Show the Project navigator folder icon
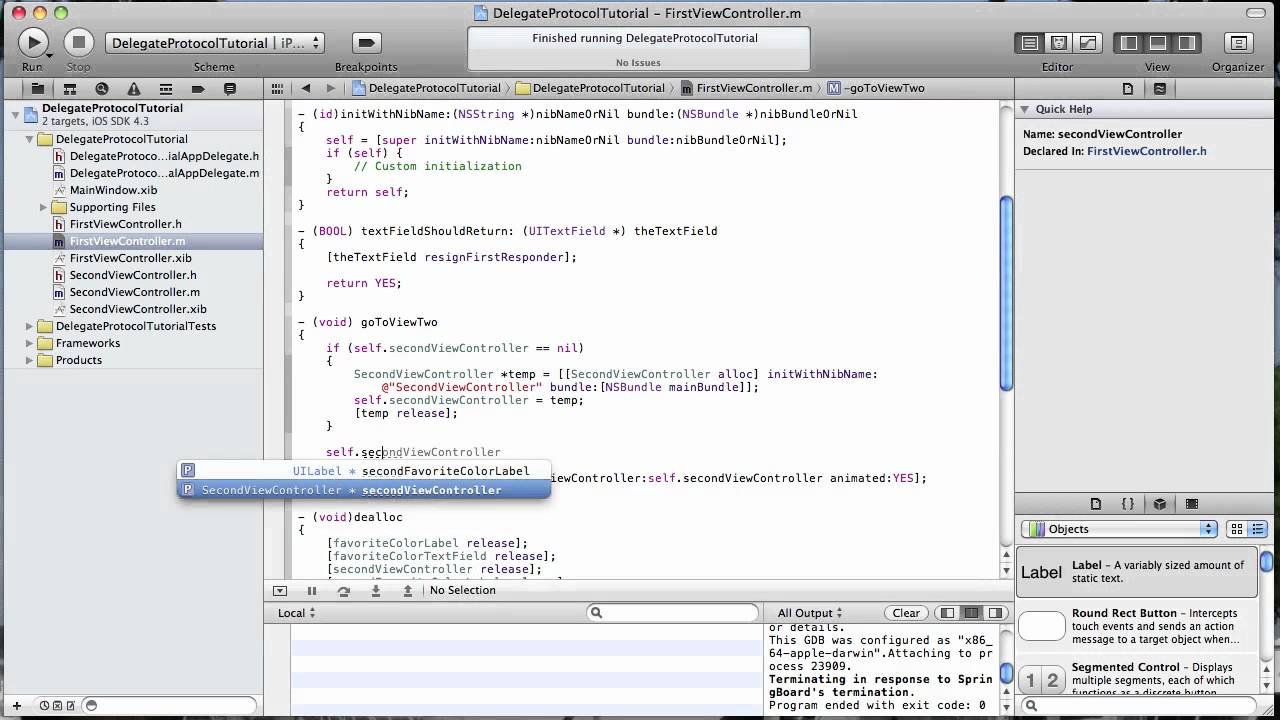The image size is (1280, 720). (38, 88)
